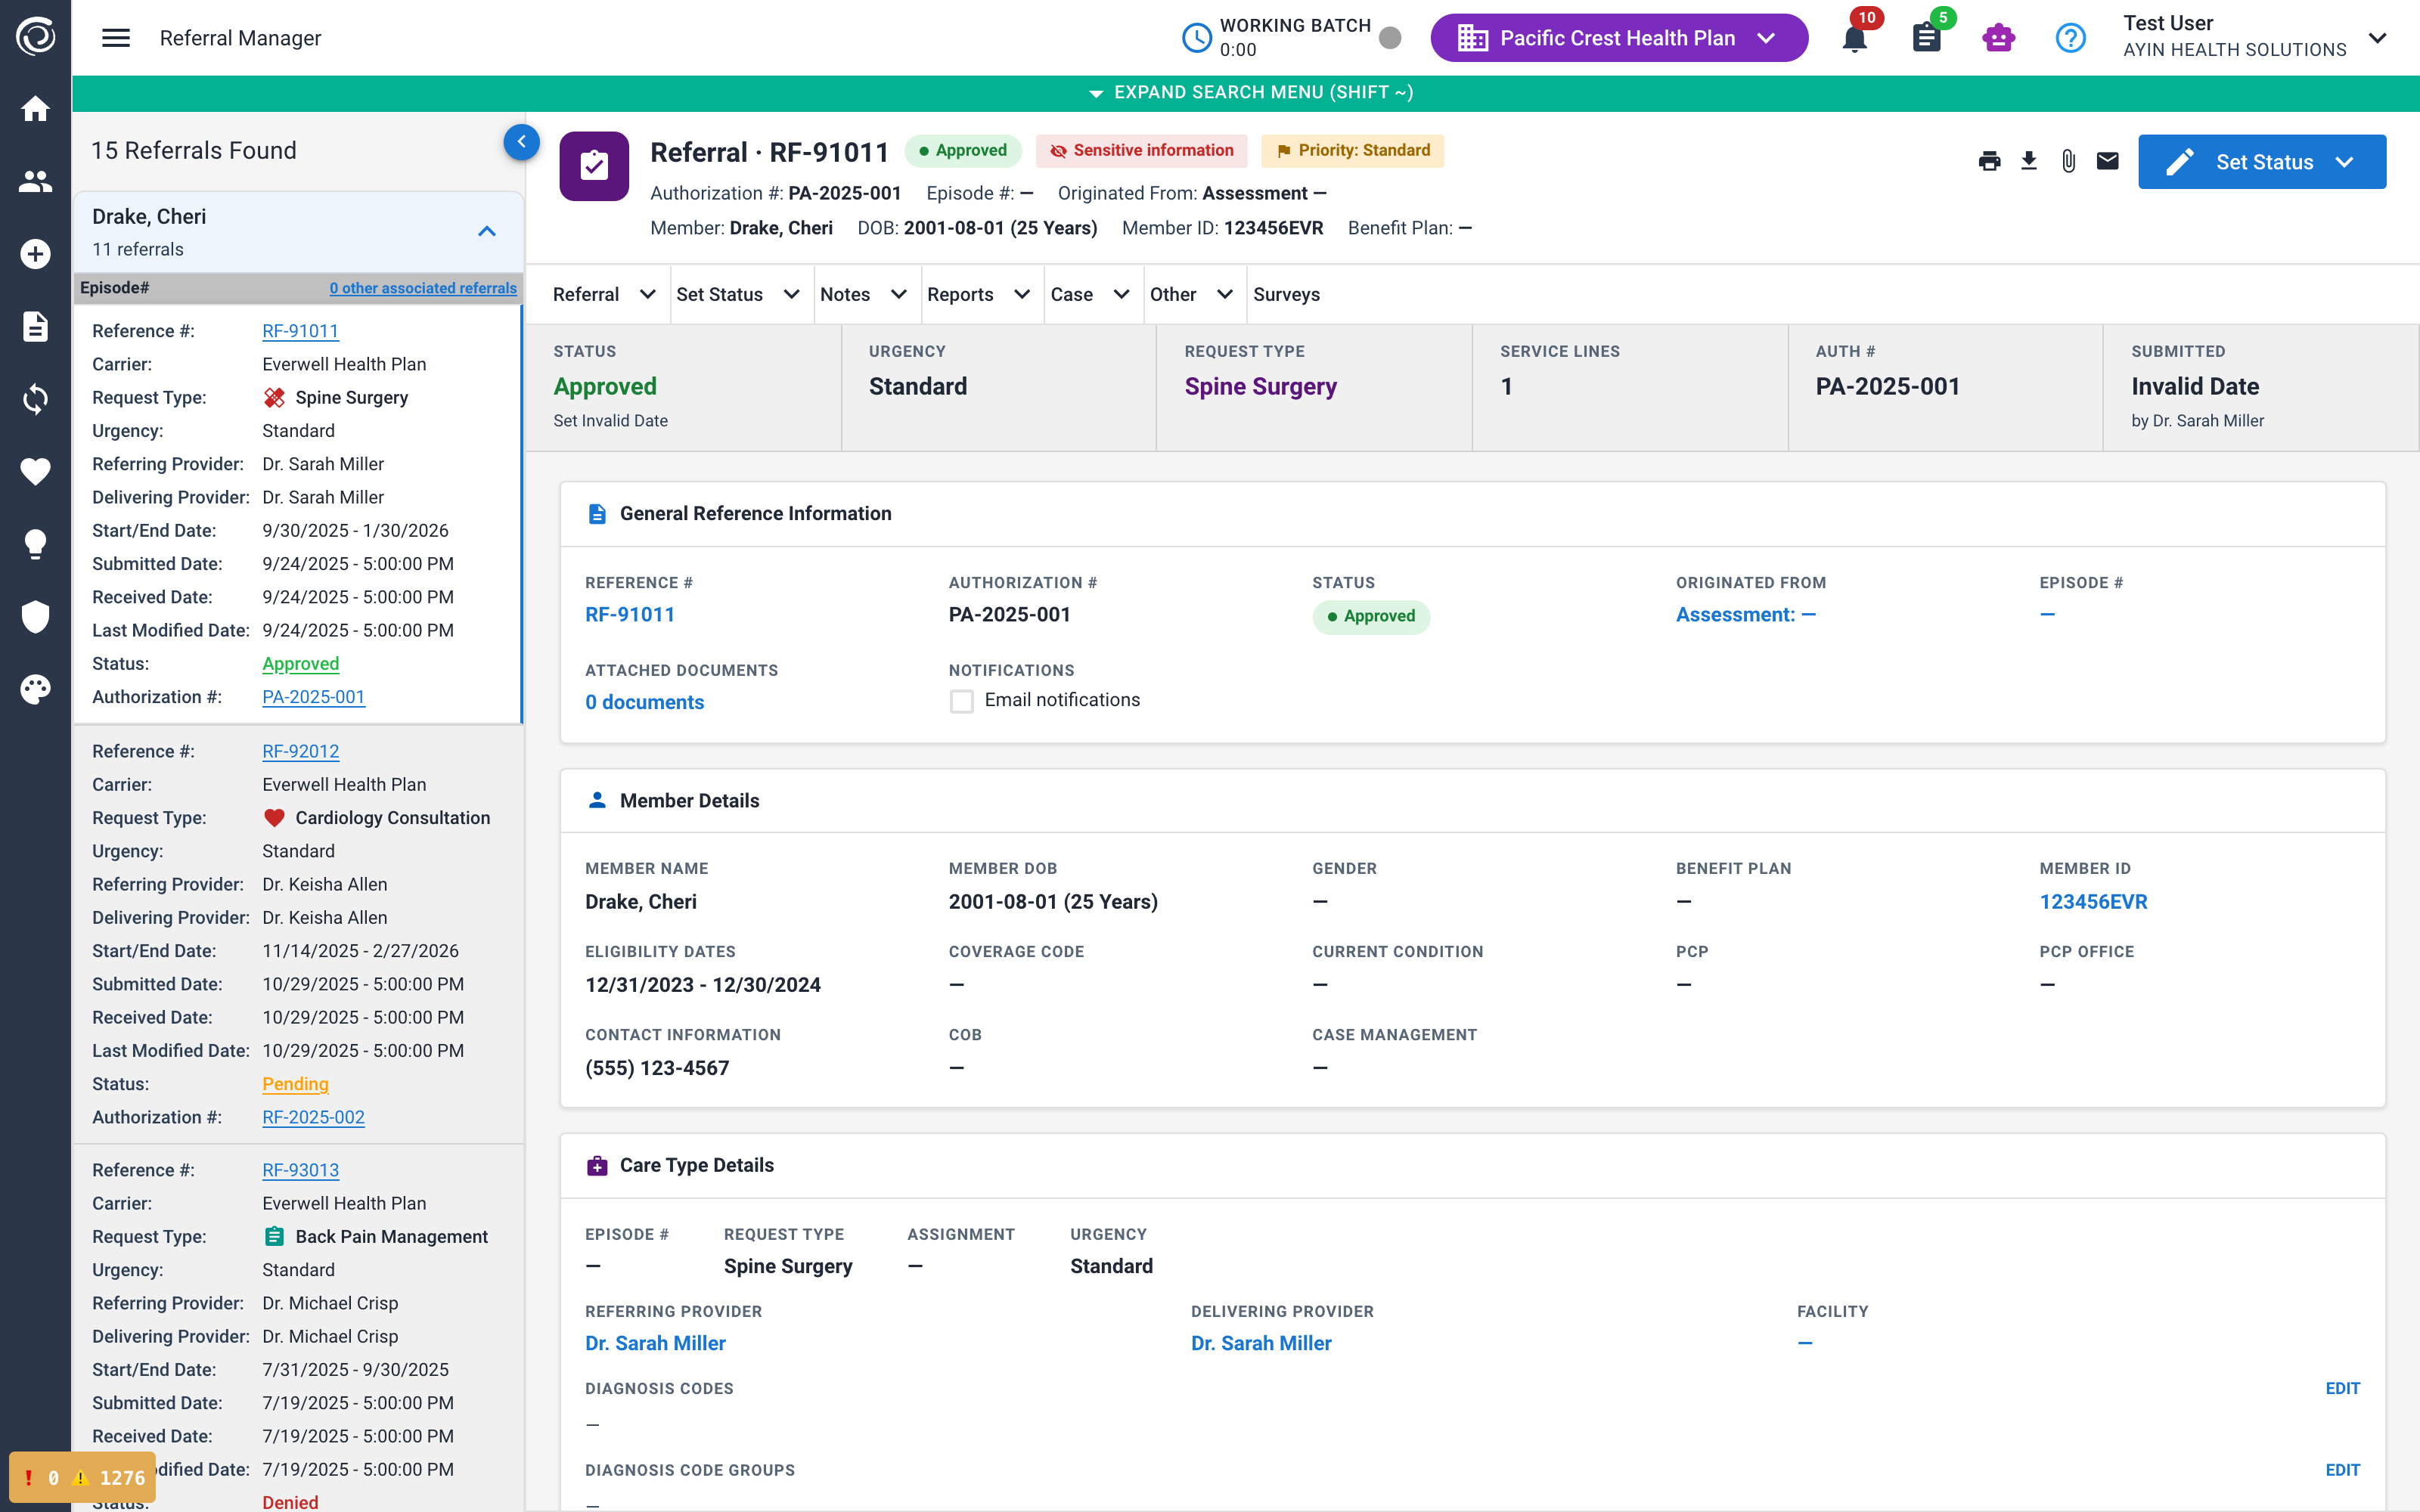Viewport: 2420px width, 1512px height.
Task: Open Delivering Provider Dr. Sarah Miller link
Action: [1261, 1343]
